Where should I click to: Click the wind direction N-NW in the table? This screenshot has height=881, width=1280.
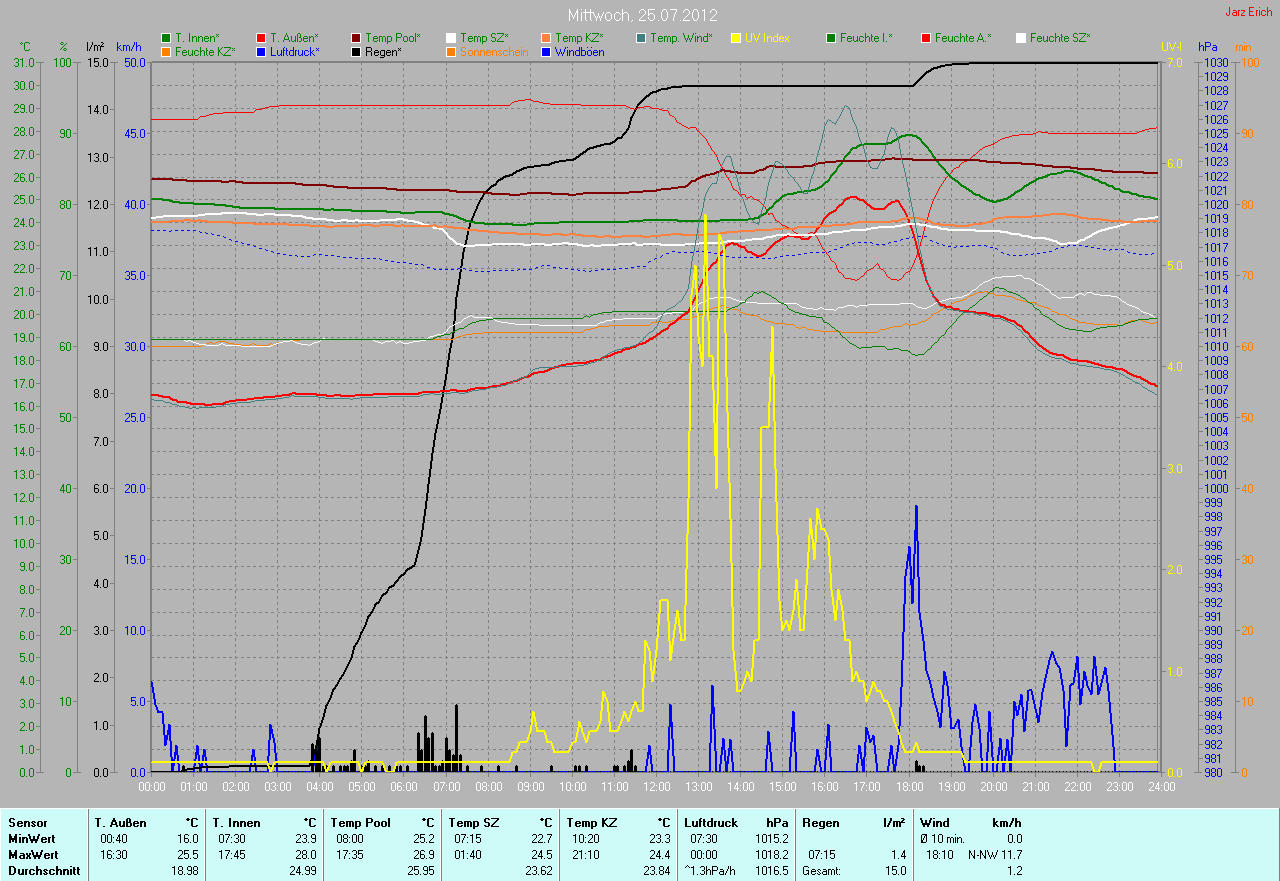[984, 855]
